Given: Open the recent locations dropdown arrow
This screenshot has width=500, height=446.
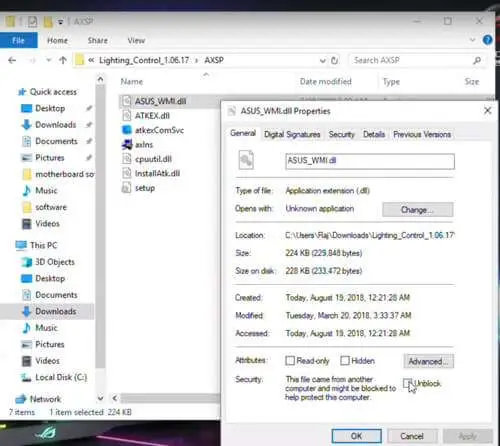Looking at the screenshot, I should 49,60.
